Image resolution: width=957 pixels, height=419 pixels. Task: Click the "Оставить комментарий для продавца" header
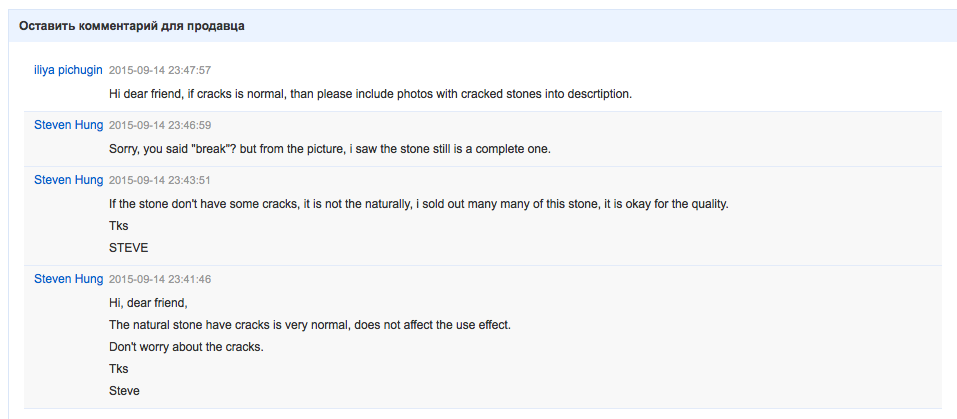coord(132,26)
